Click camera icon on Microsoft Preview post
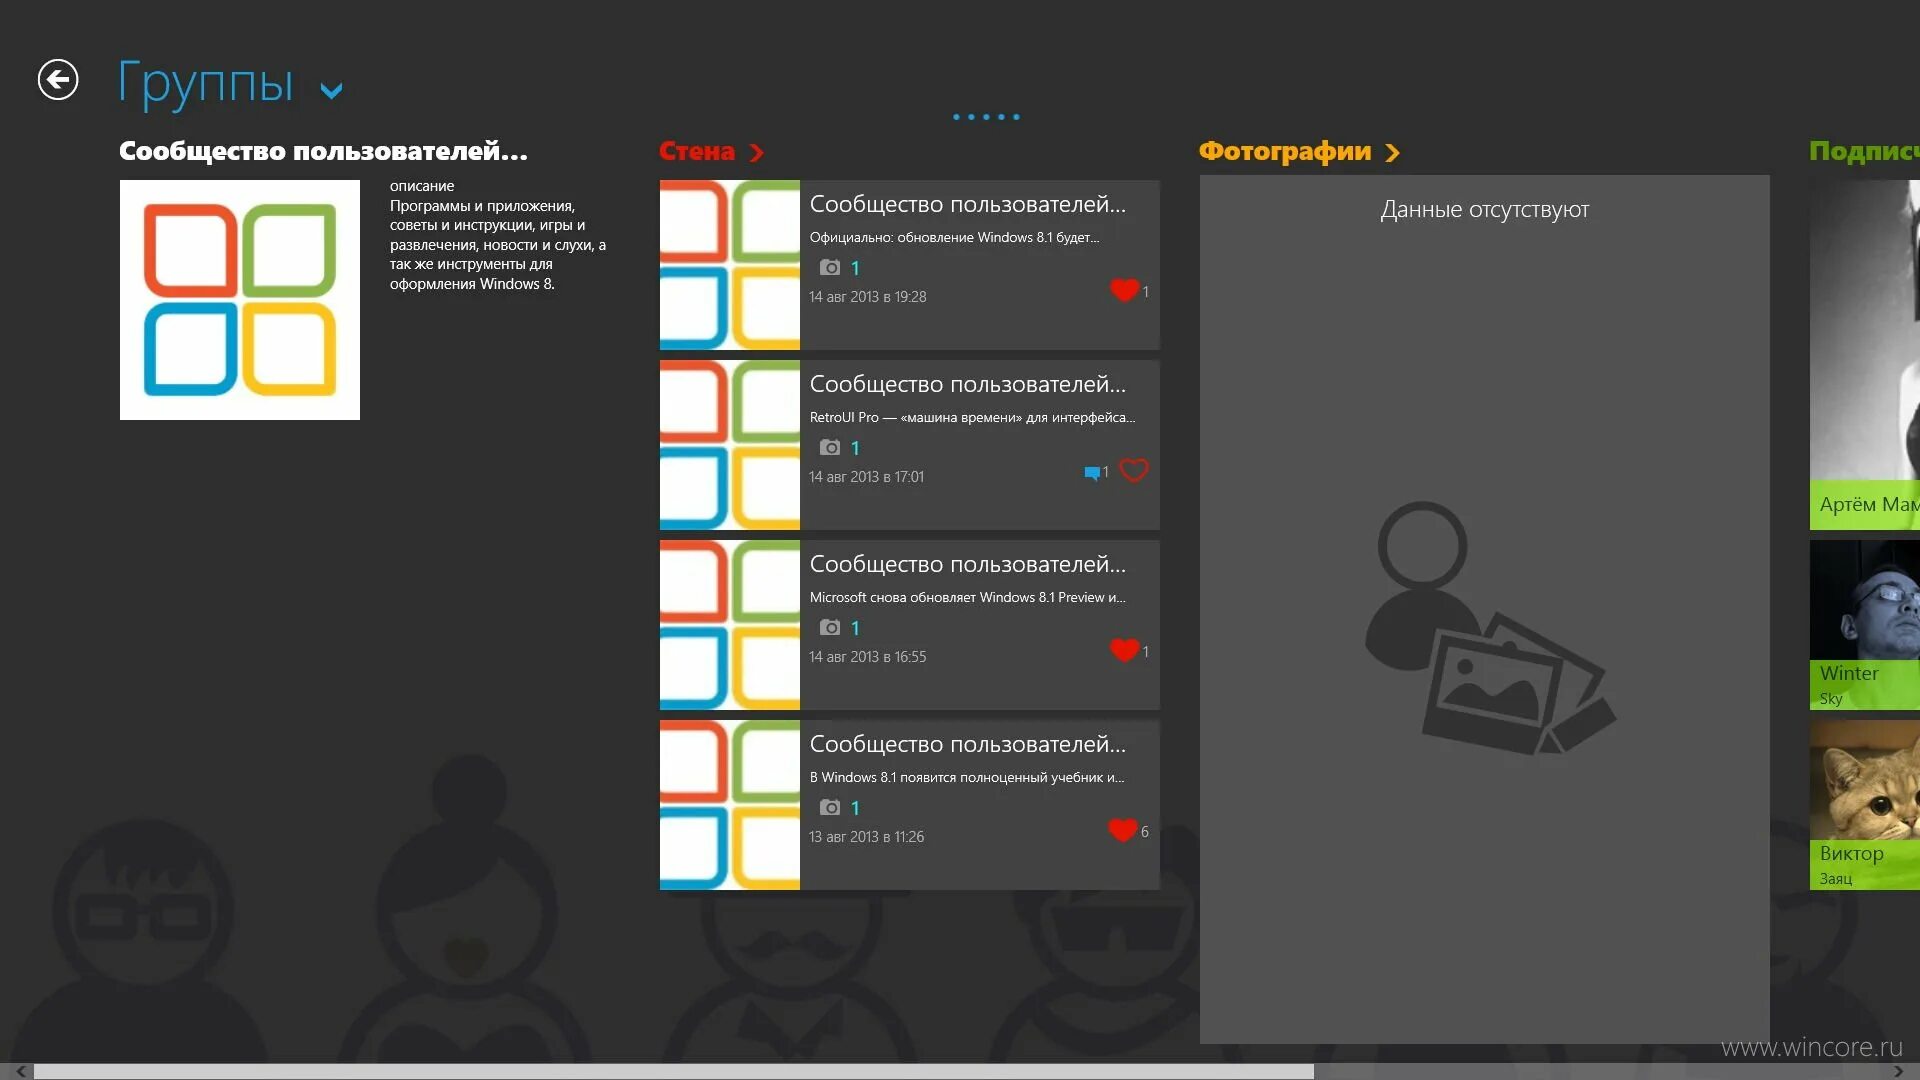This screenshot has width=1920, height=1080. click(830, 627)
